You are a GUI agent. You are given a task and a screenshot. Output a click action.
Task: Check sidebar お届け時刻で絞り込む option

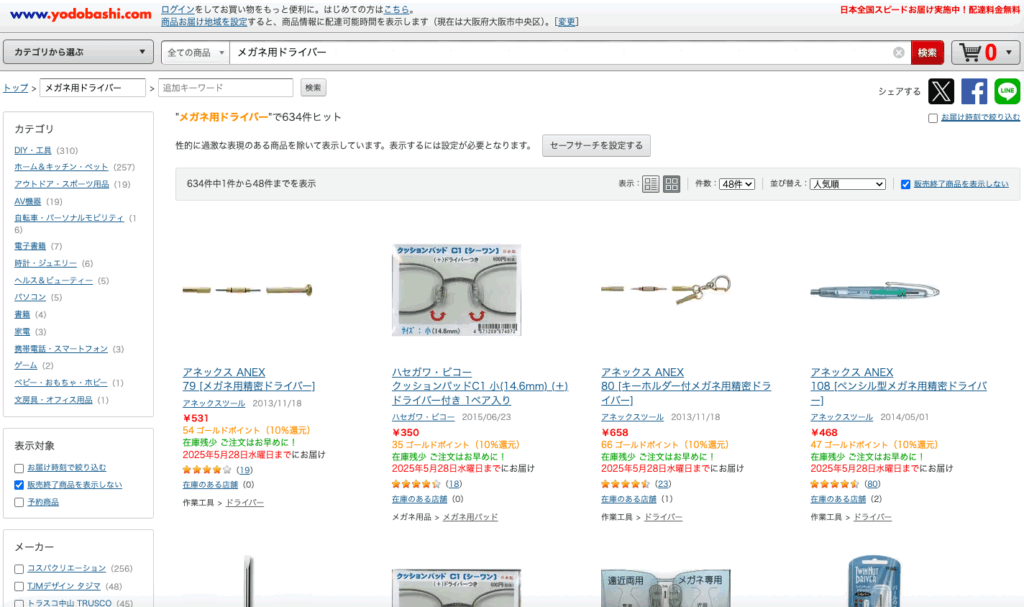(19, 468)
